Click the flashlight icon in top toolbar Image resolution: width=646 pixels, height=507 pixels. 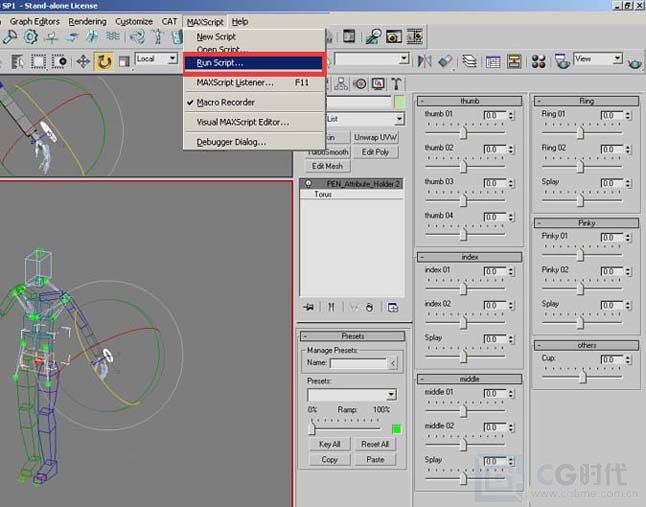(x=9, y=37)
